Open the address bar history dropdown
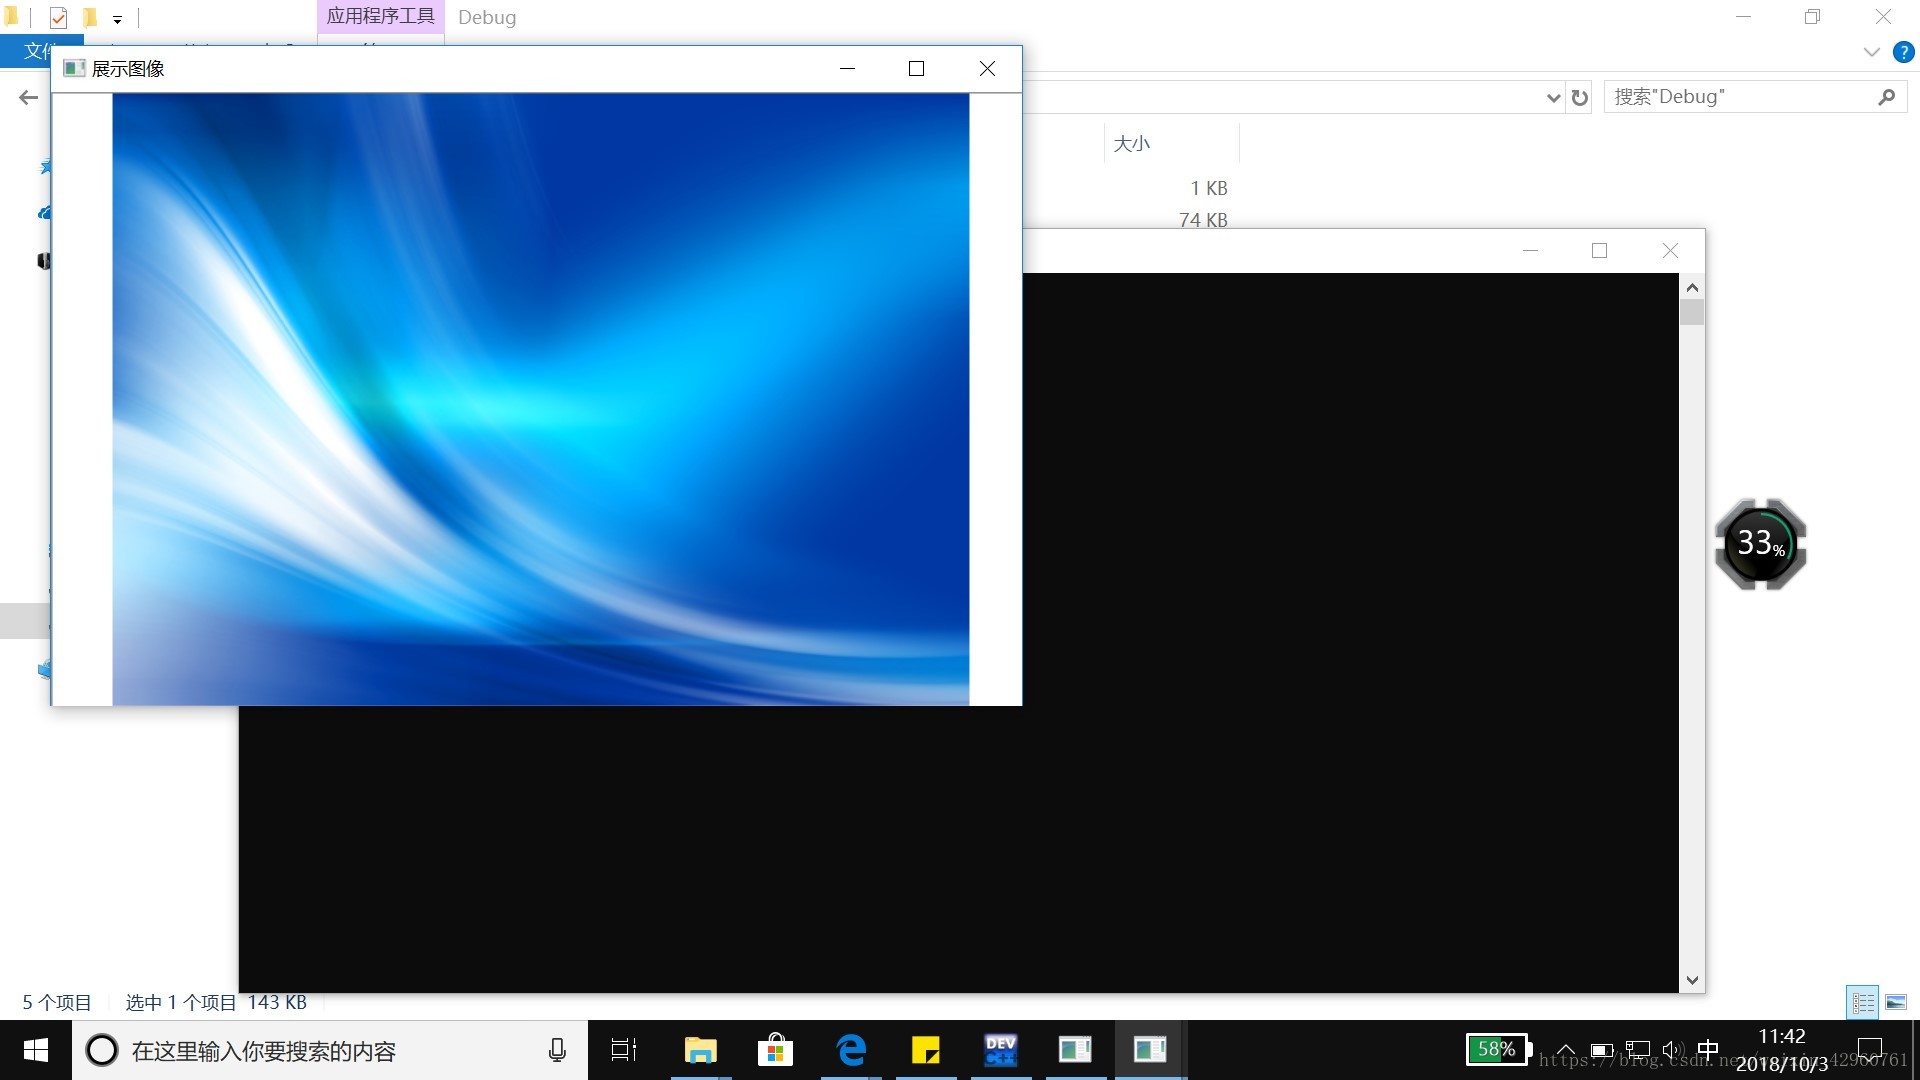Viewport: 1920px width, 1080px height. [1553, 97]
